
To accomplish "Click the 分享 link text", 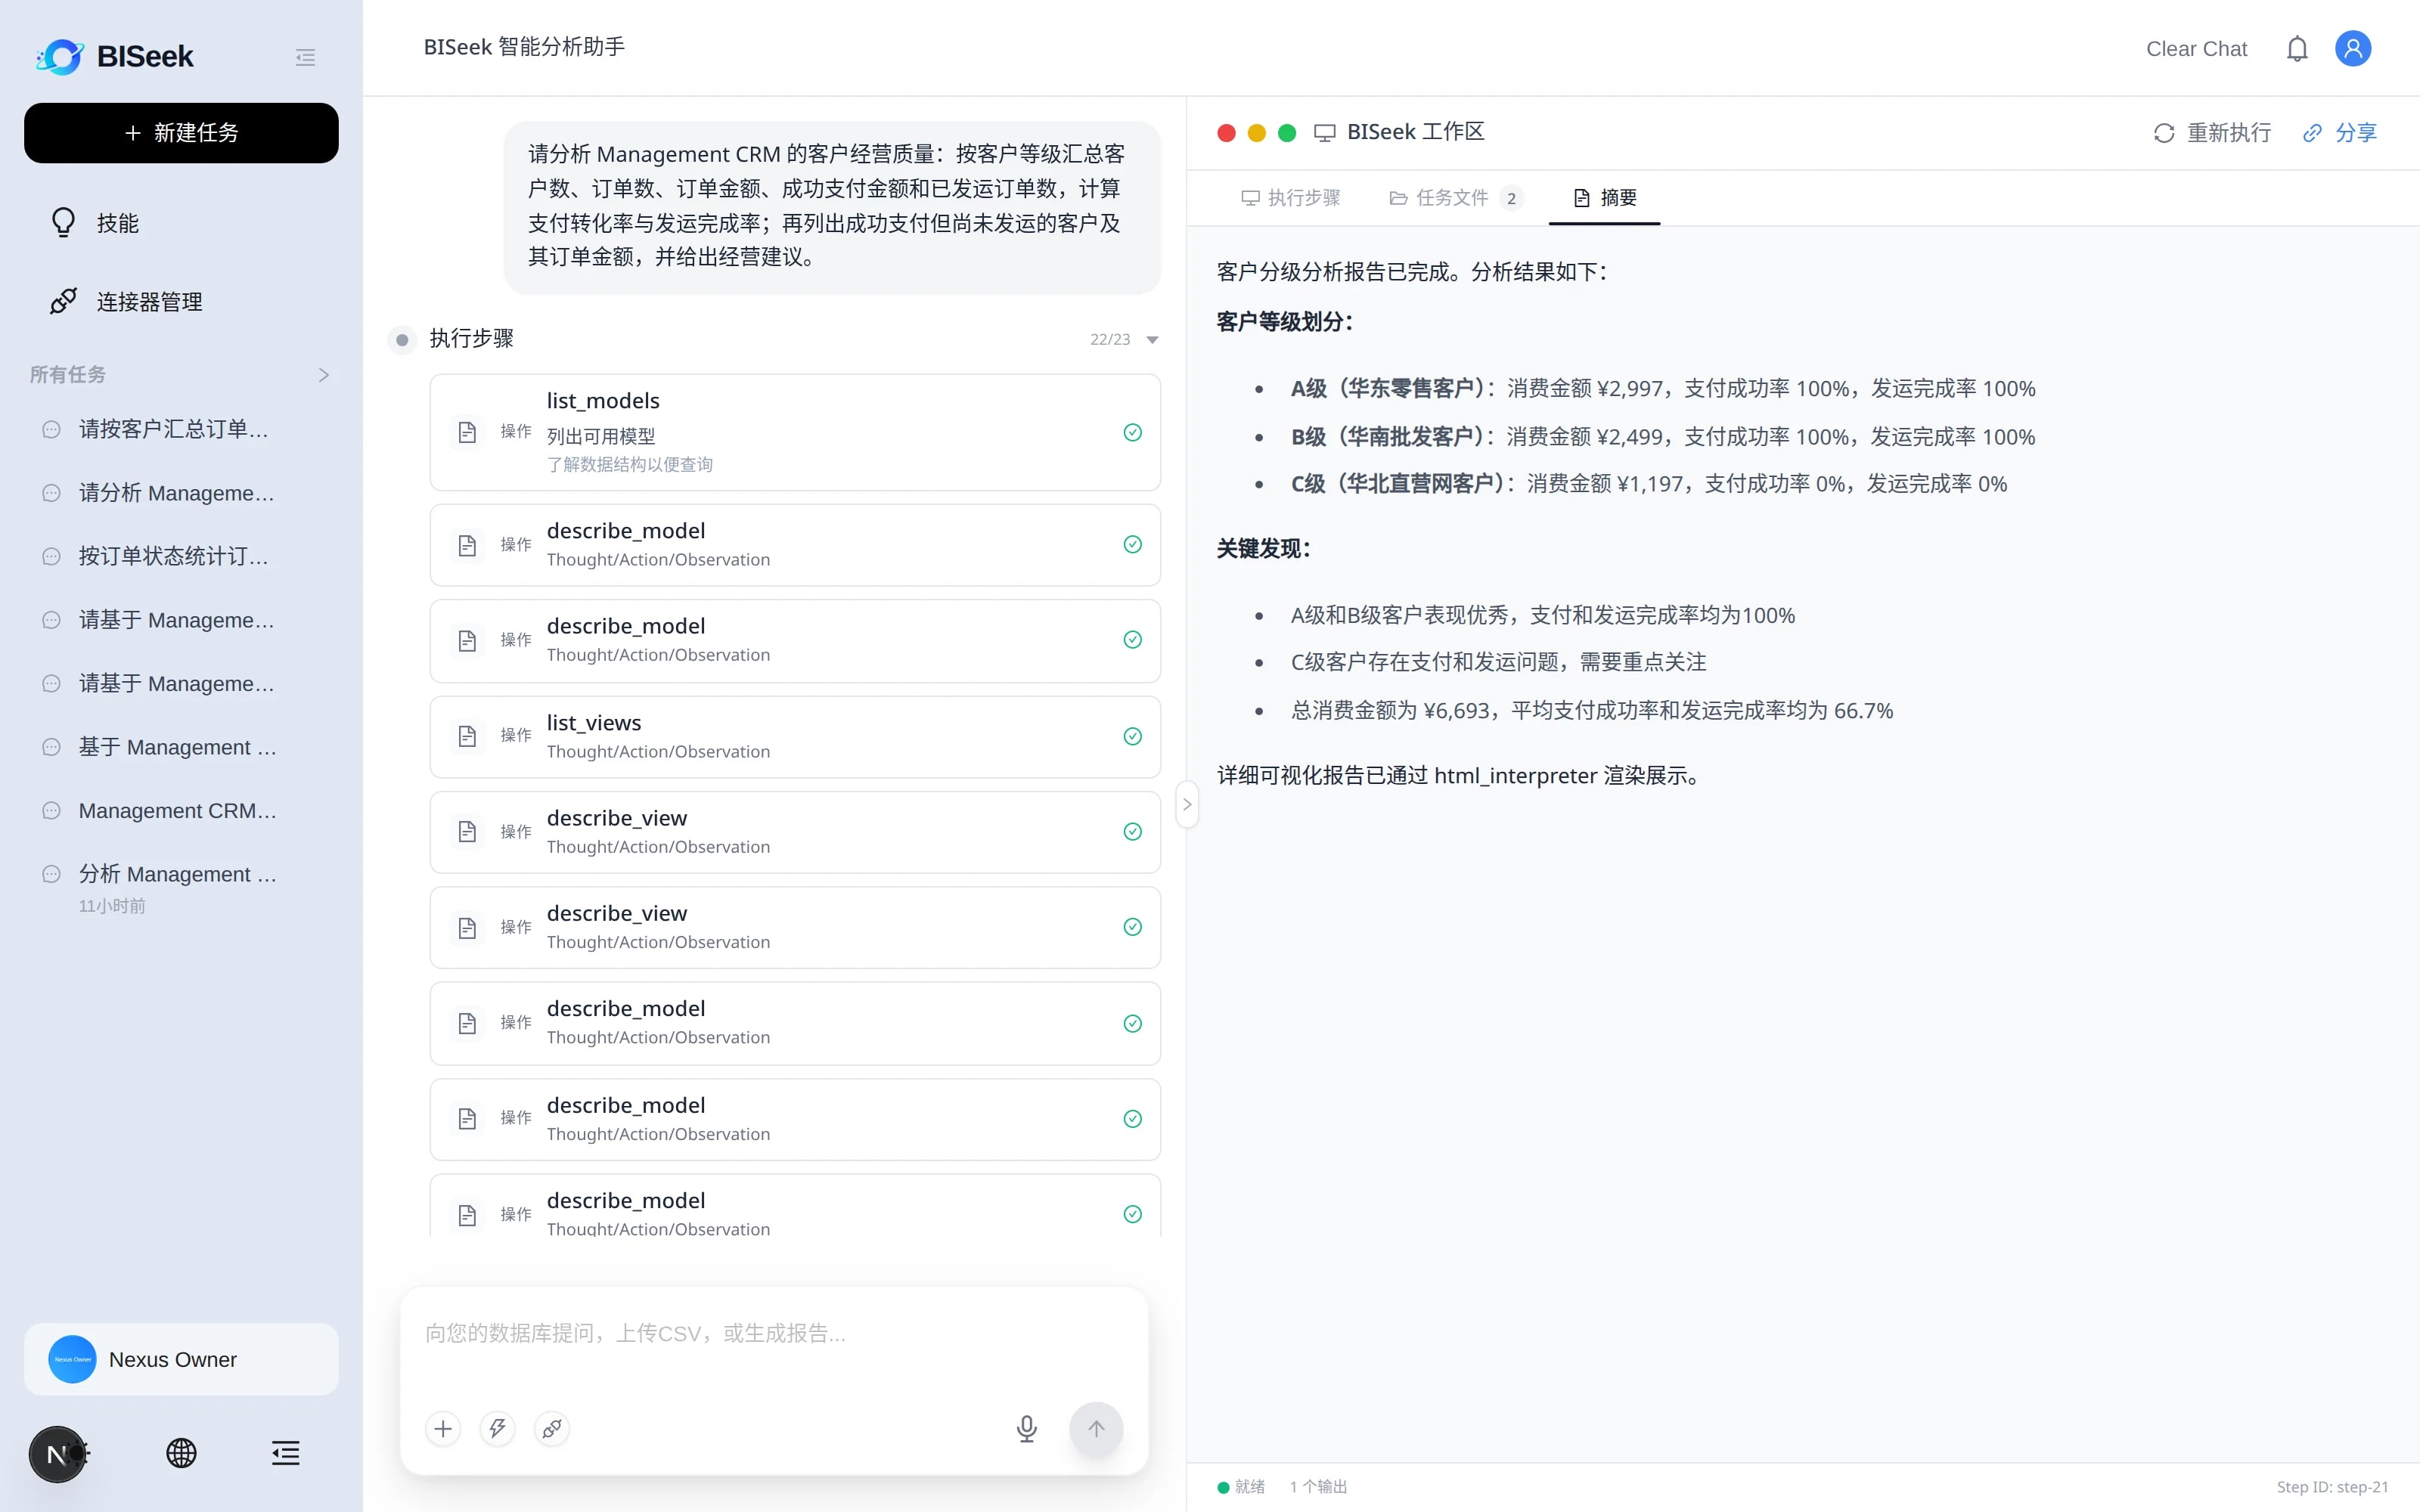I will click(x=2355, y=133).
